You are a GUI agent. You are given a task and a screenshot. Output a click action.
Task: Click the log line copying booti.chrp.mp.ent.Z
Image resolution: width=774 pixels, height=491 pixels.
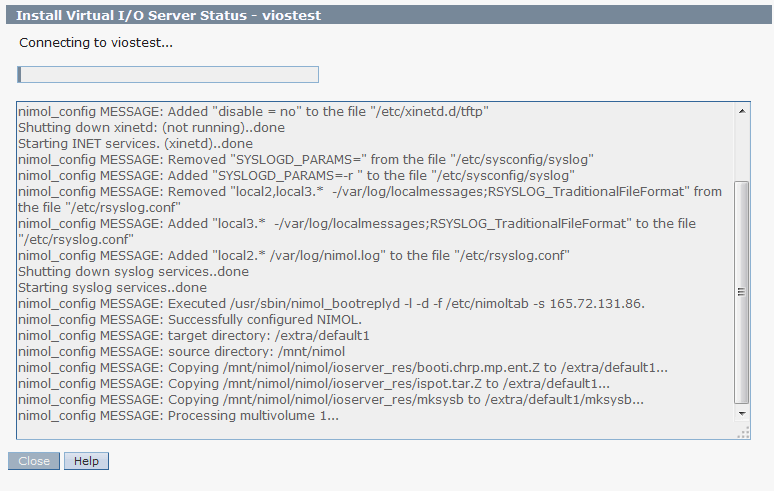point(343,367)
